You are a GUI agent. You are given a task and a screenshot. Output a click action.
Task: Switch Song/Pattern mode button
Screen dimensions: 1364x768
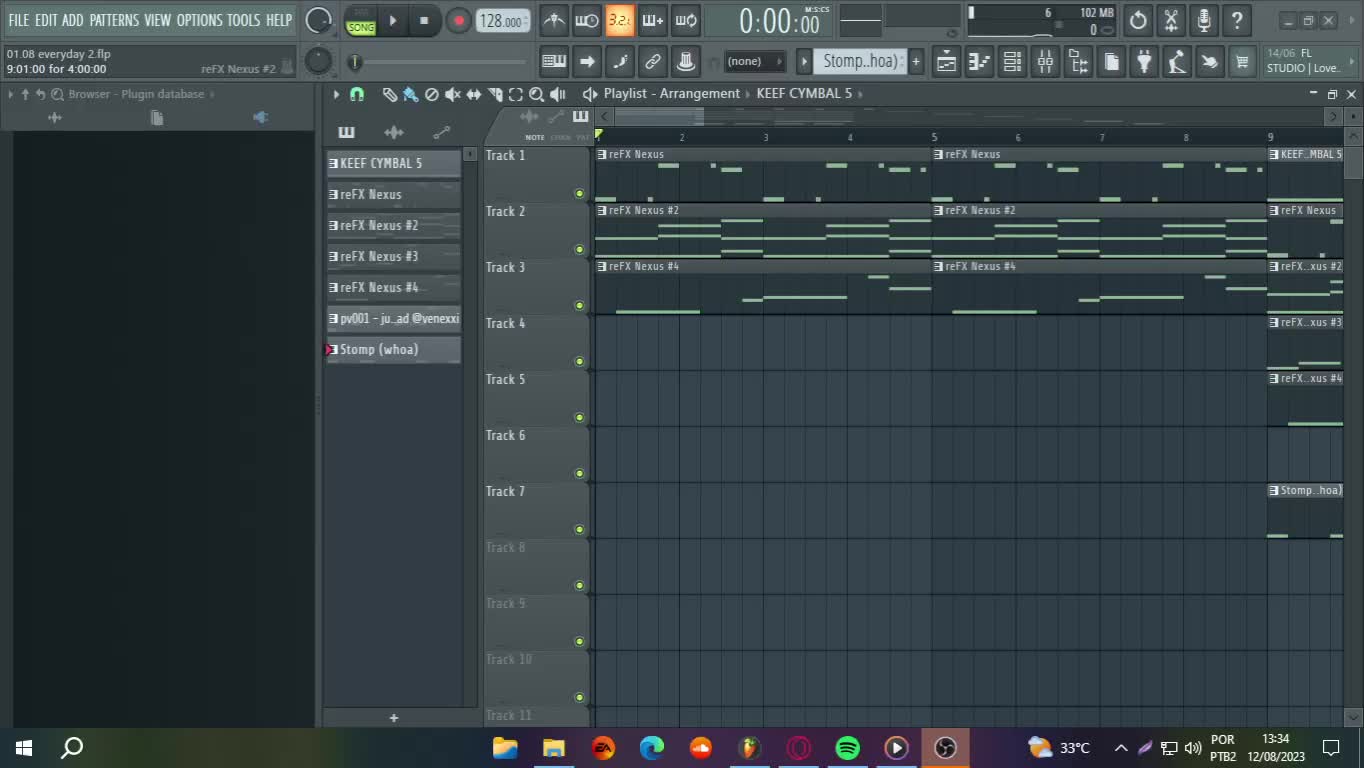point(361,21)
